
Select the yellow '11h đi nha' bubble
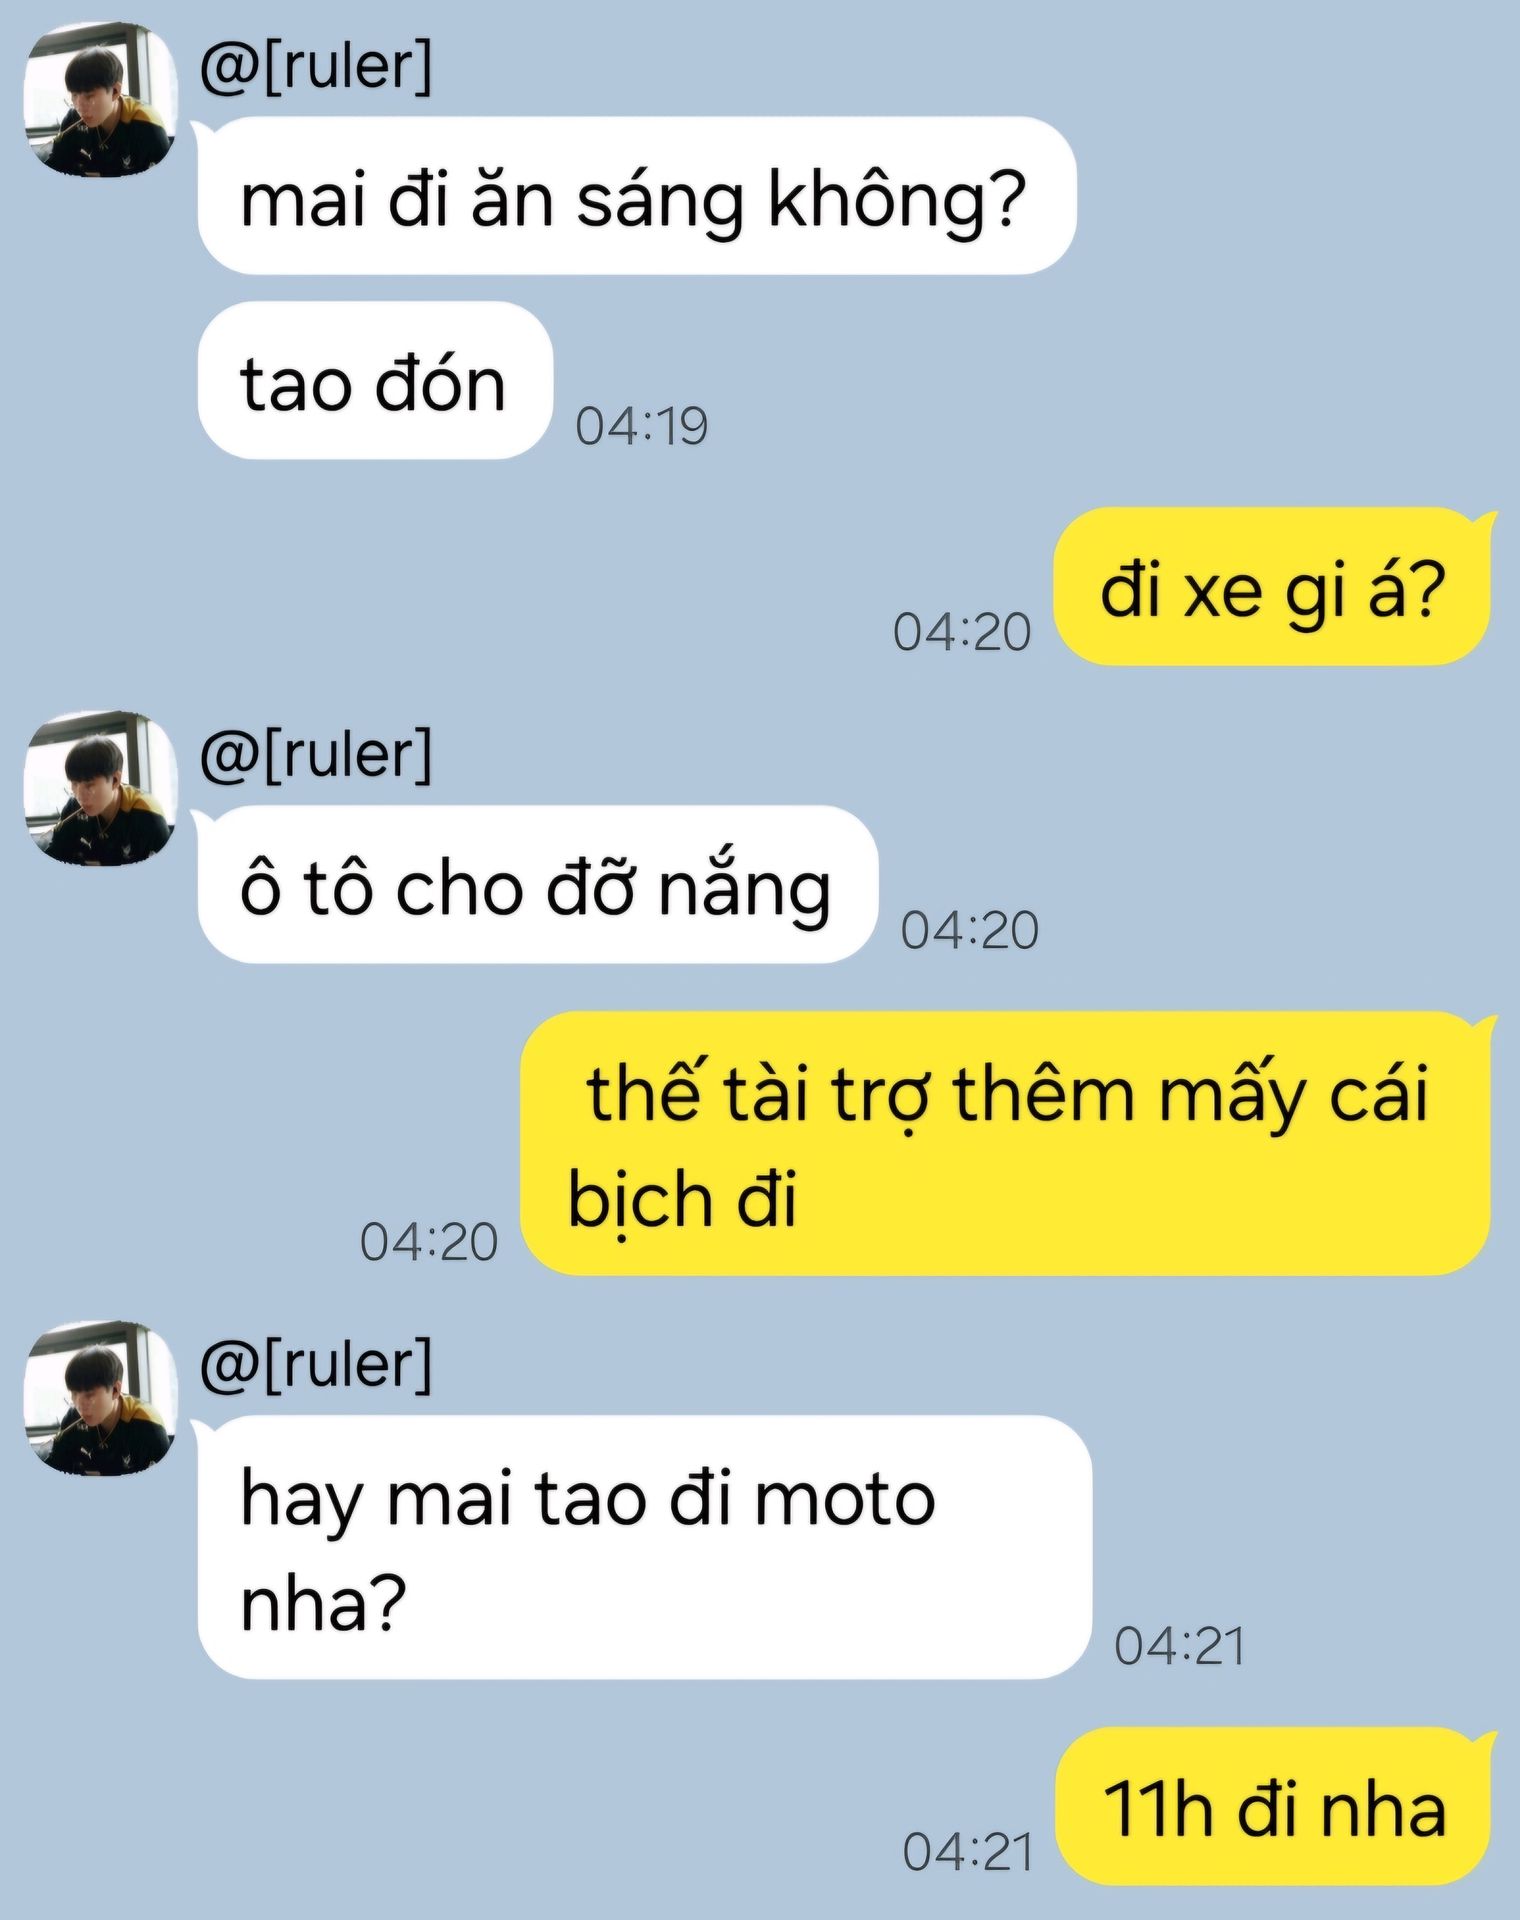pyautogui.click(x=1273, y=1806)
